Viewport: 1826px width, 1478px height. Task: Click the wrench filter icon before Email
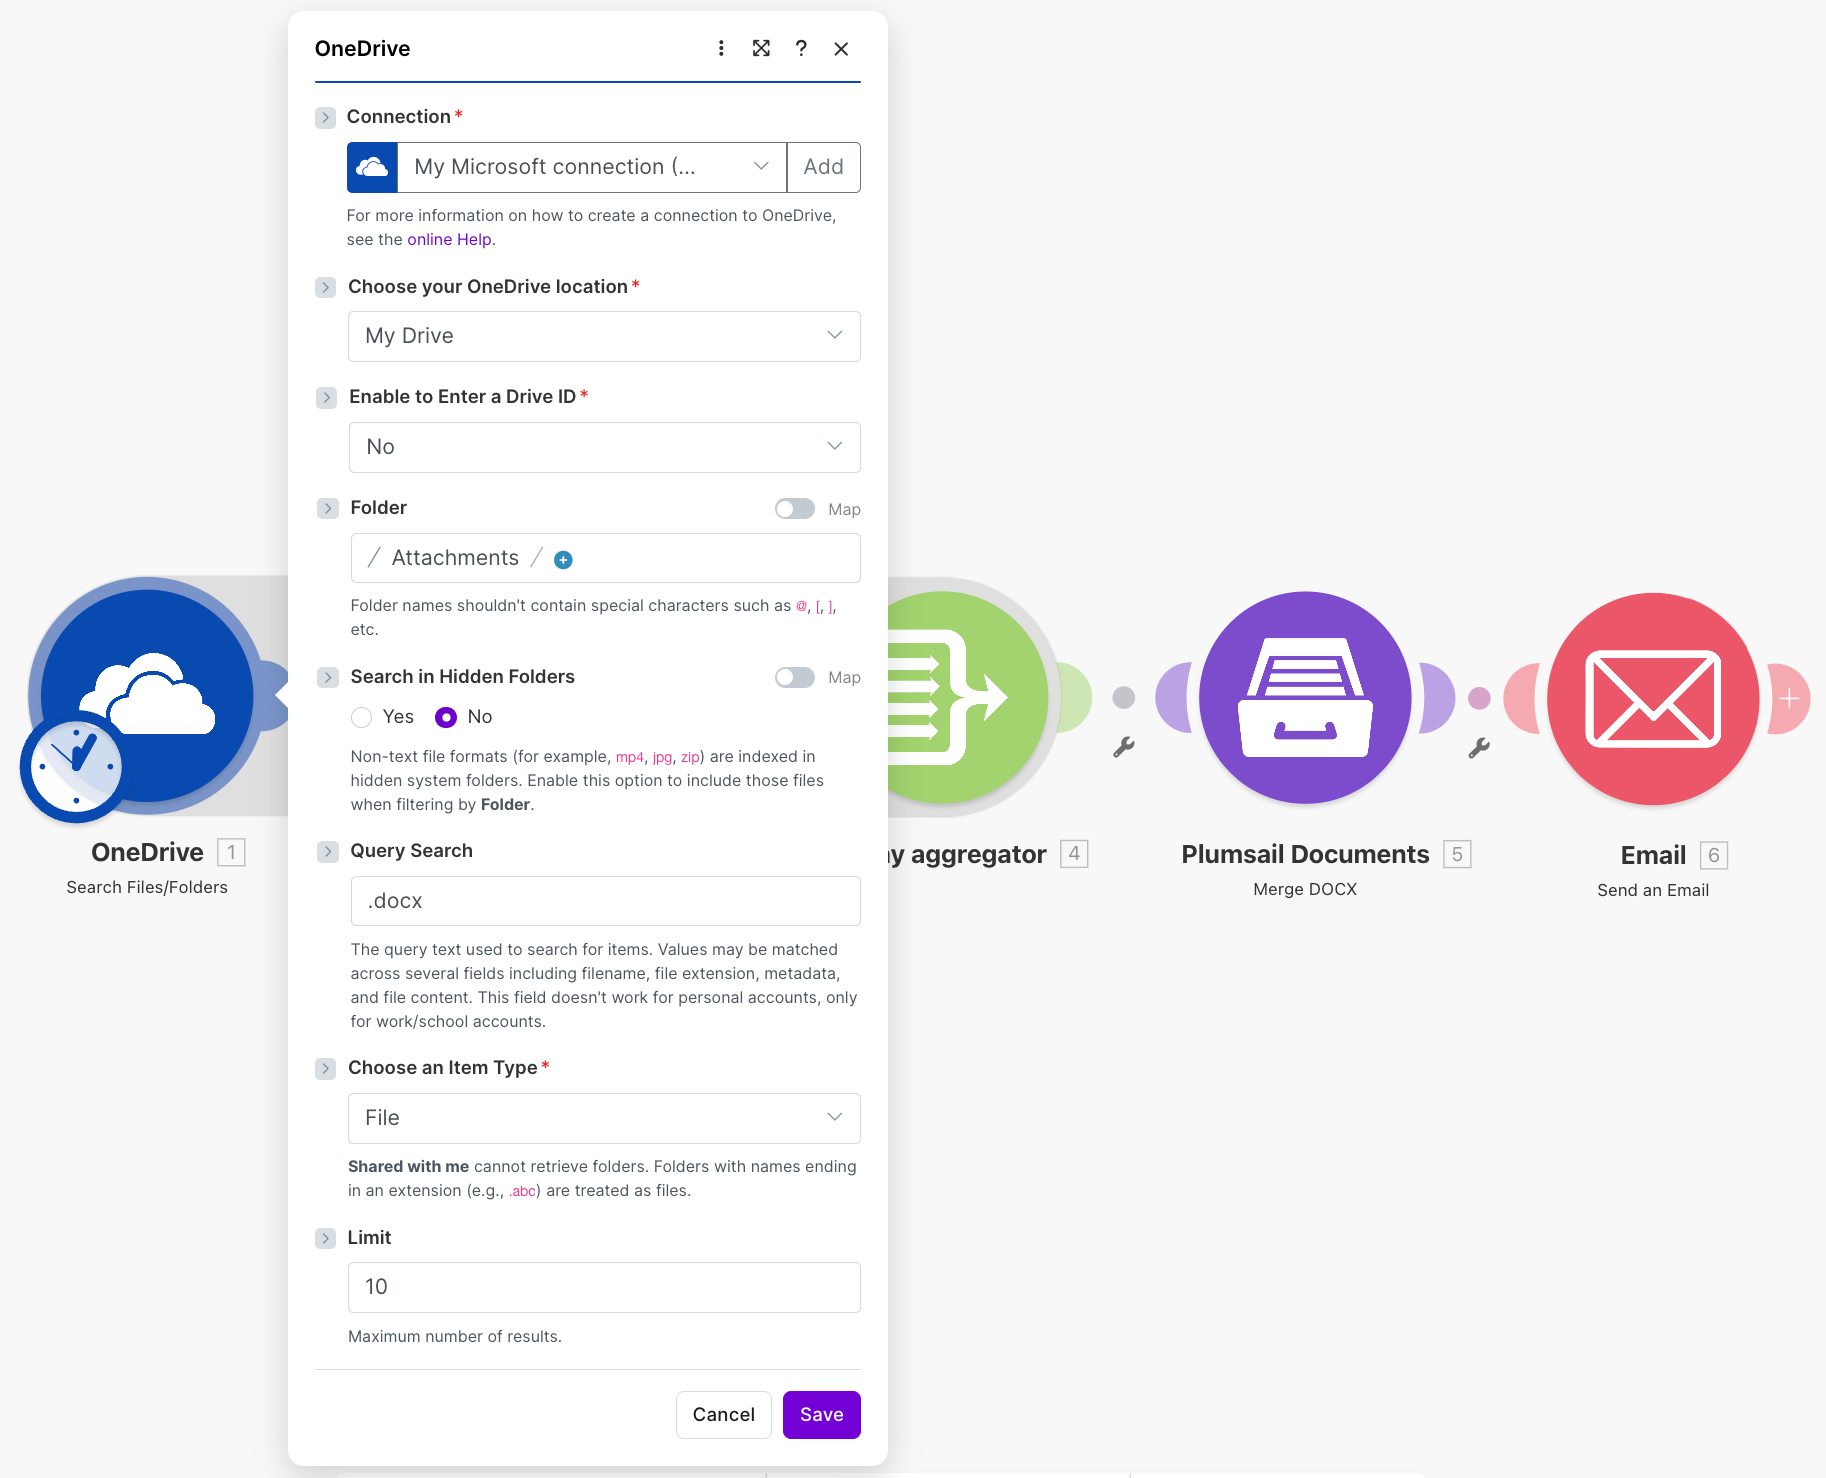[x=1479, y=747]
